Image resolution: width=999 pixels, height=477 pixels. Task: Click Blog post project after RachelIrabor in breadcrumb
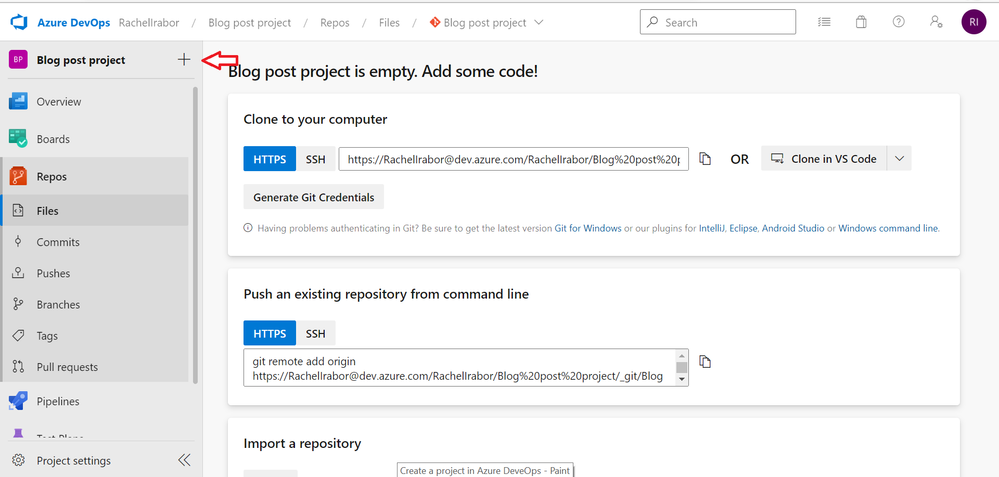250,22
